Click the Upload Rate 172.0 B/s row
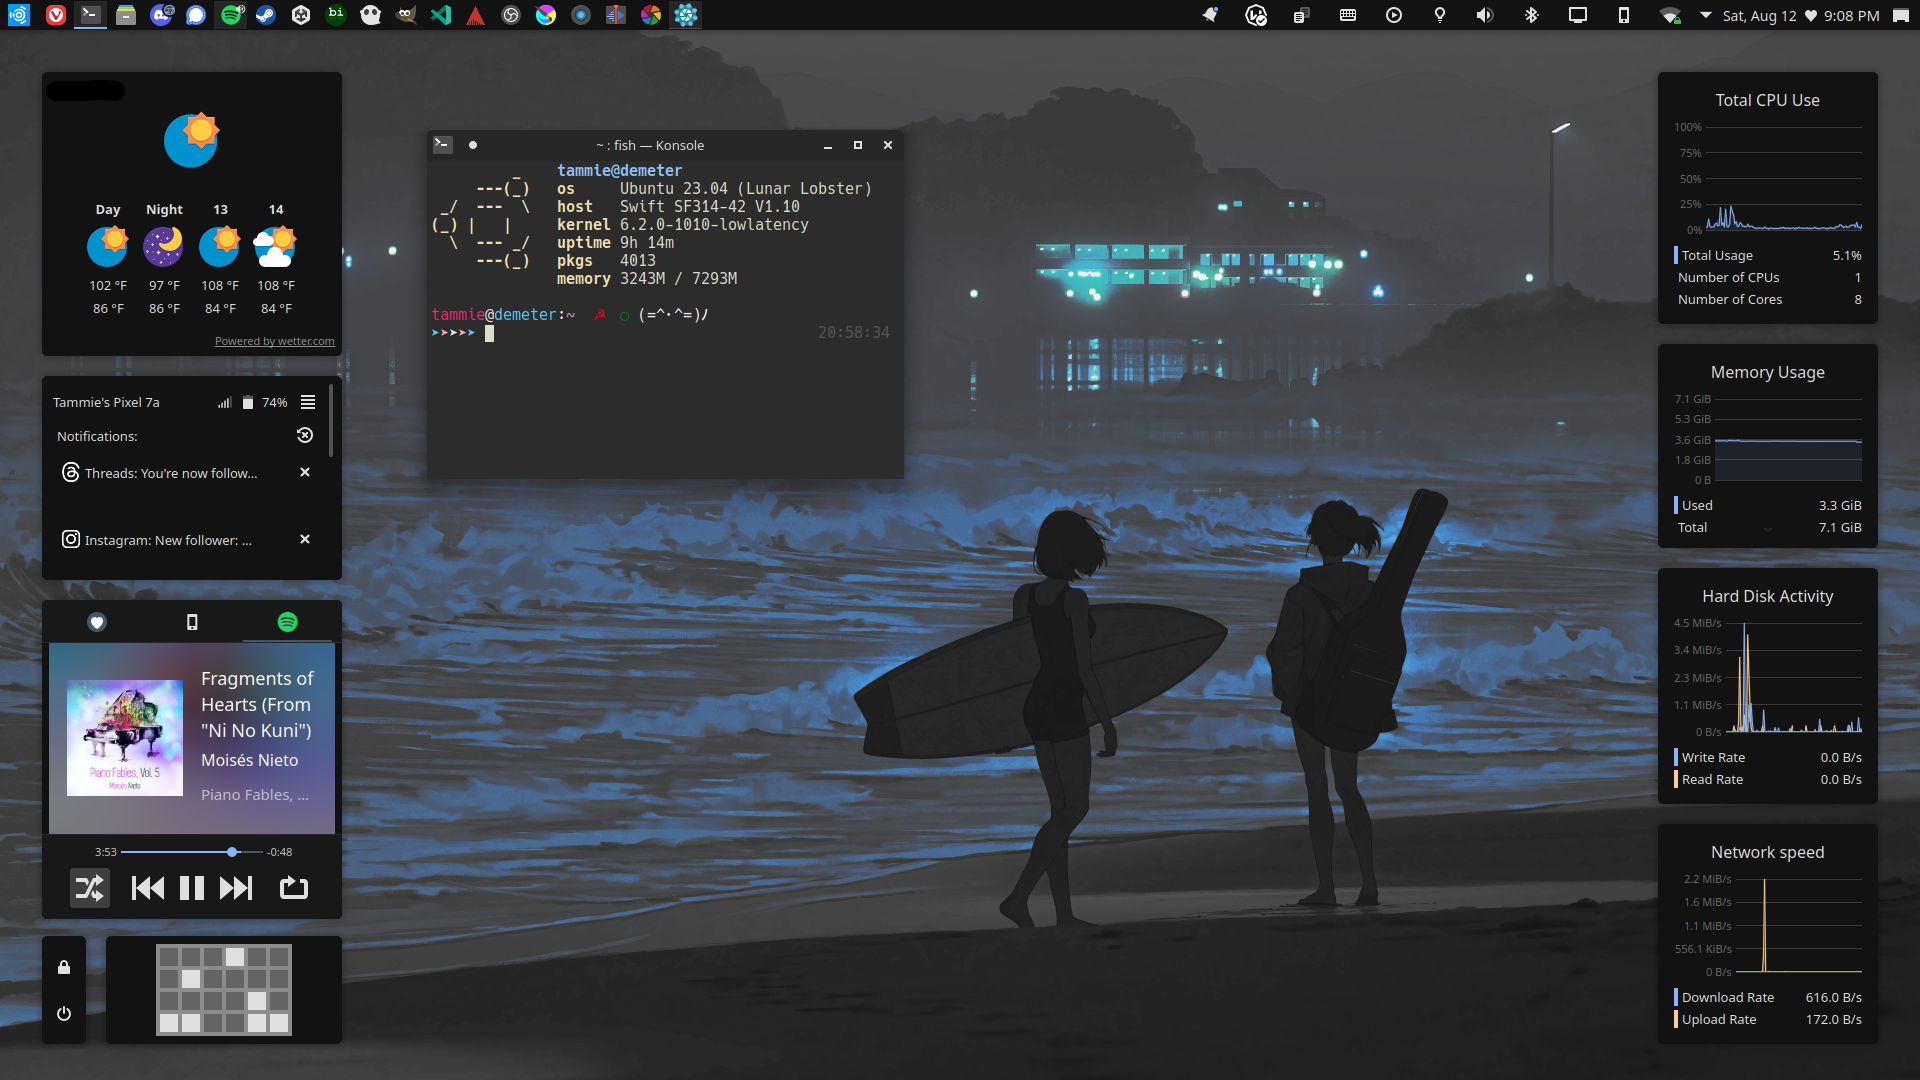 [1768, 1019]
